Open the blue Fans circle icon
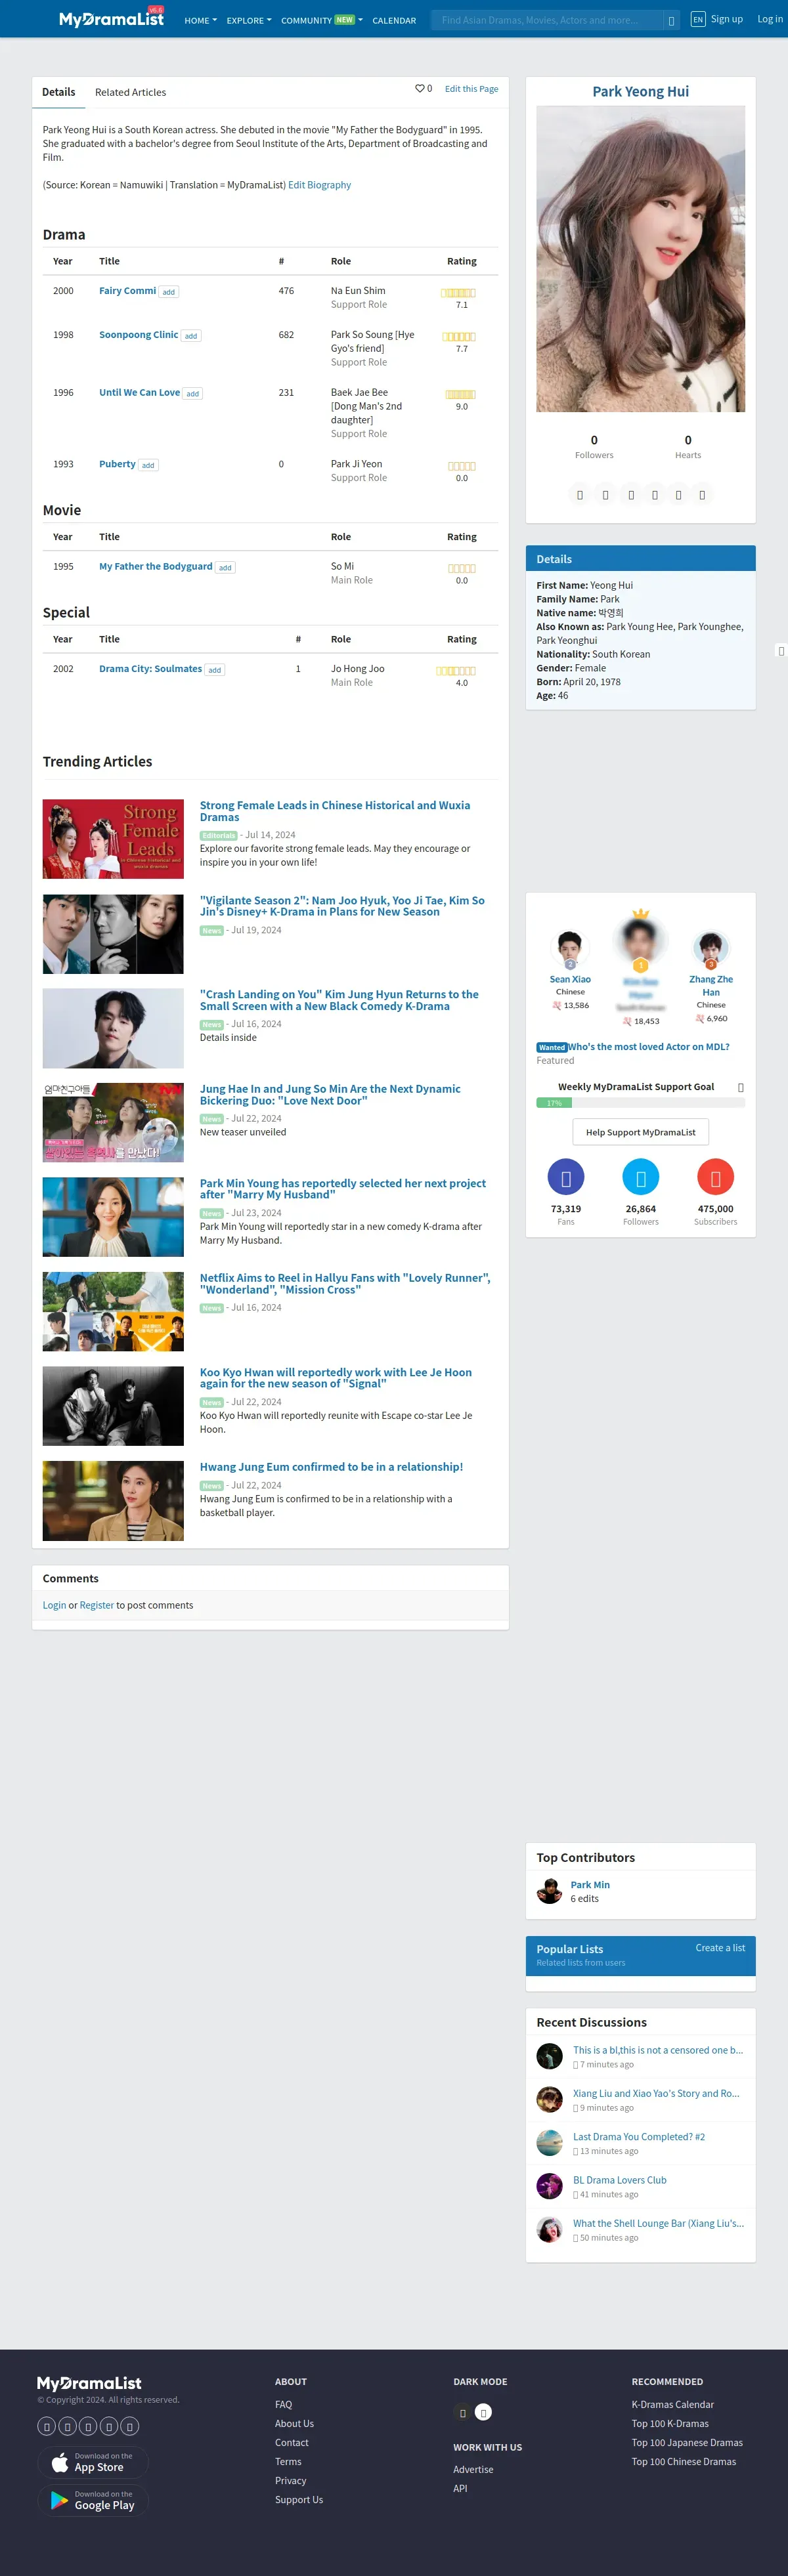 click(566, 1177)
